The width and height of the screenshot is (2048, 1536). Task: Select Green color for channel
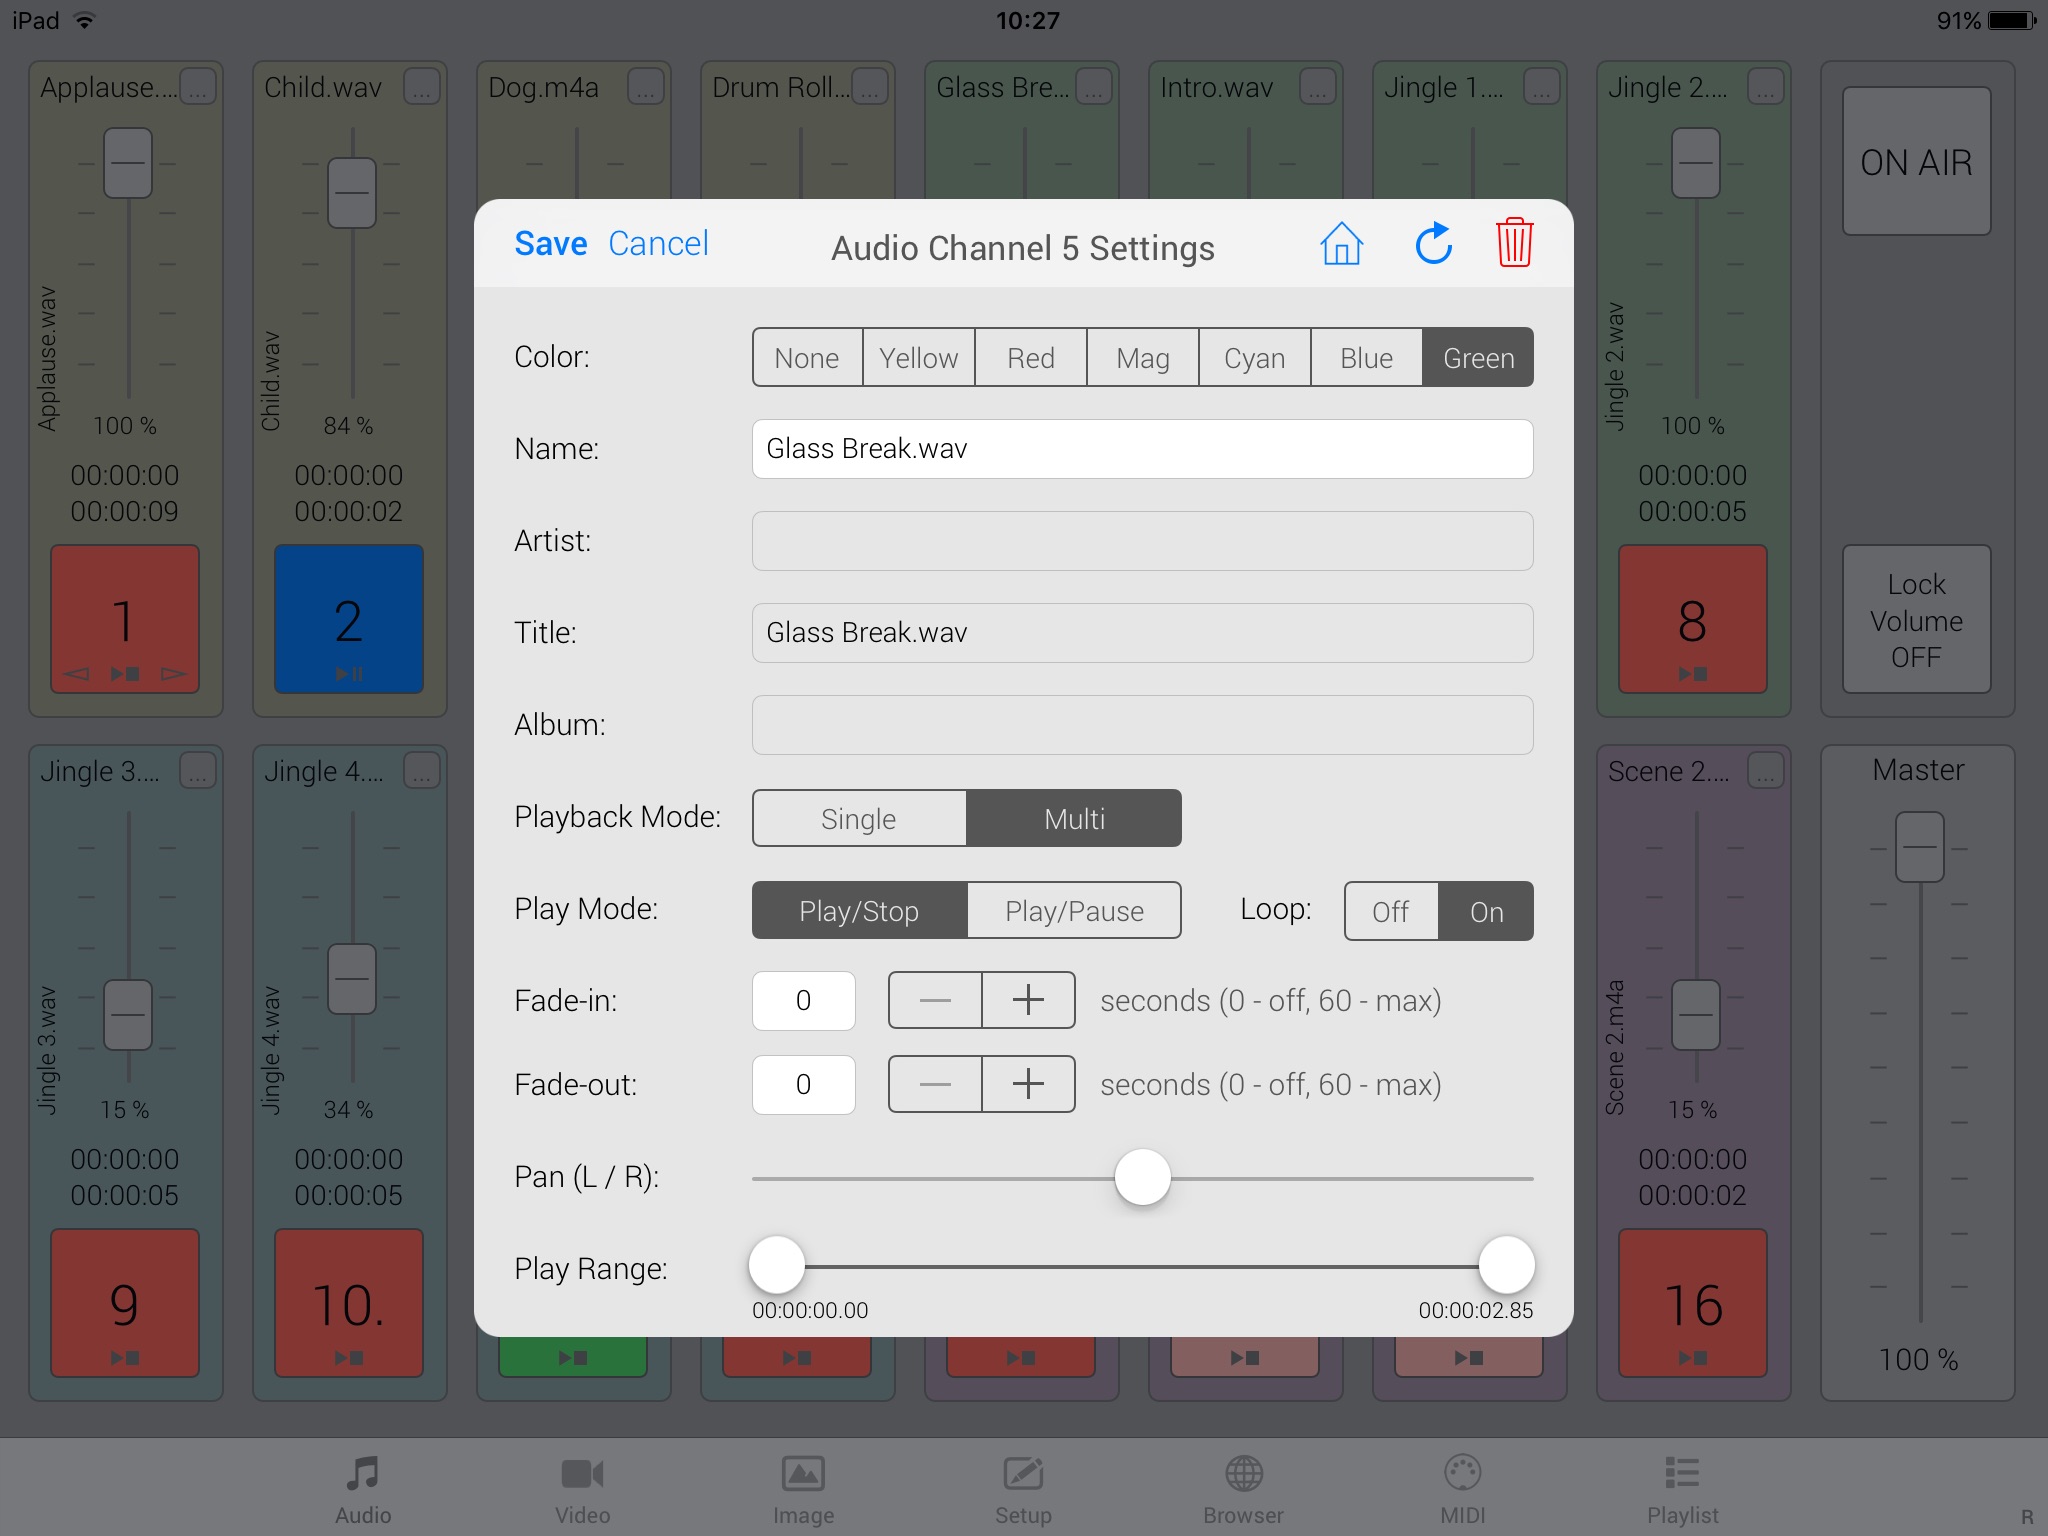[x=1477, y=357]
